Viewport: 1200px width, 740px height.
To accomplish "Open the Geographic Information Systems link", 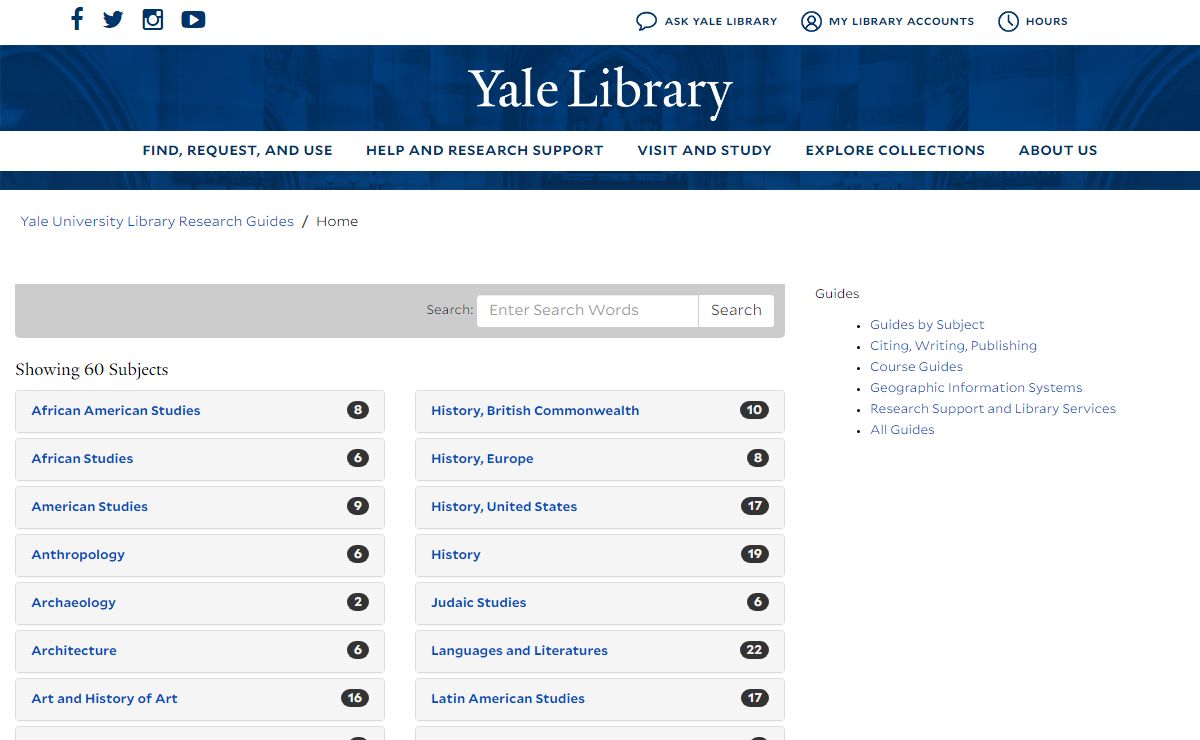I will (976, 388).
